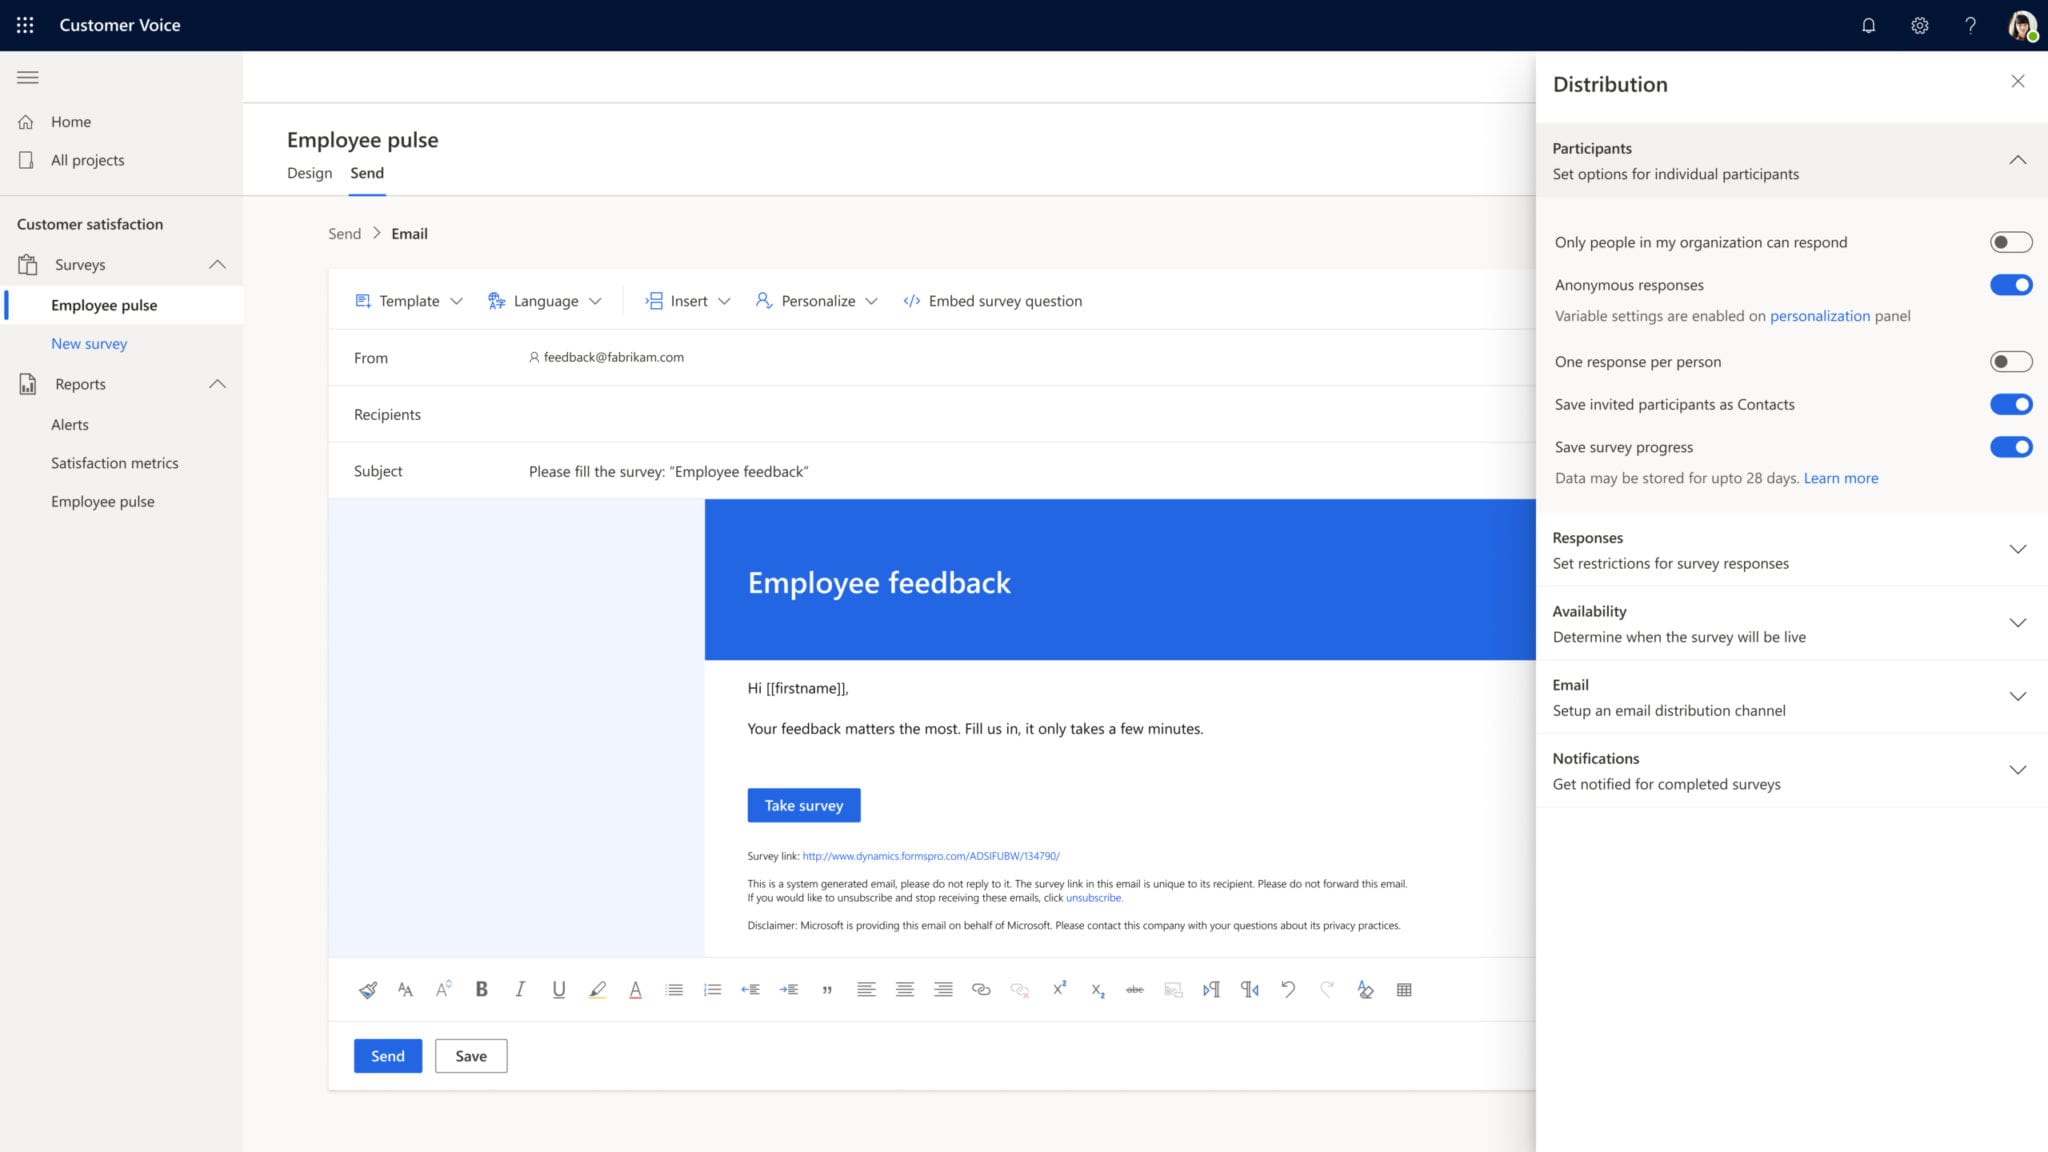Click the Take survey button
The height and width of the screenshot is (1152, 2048).
[804, 805]
